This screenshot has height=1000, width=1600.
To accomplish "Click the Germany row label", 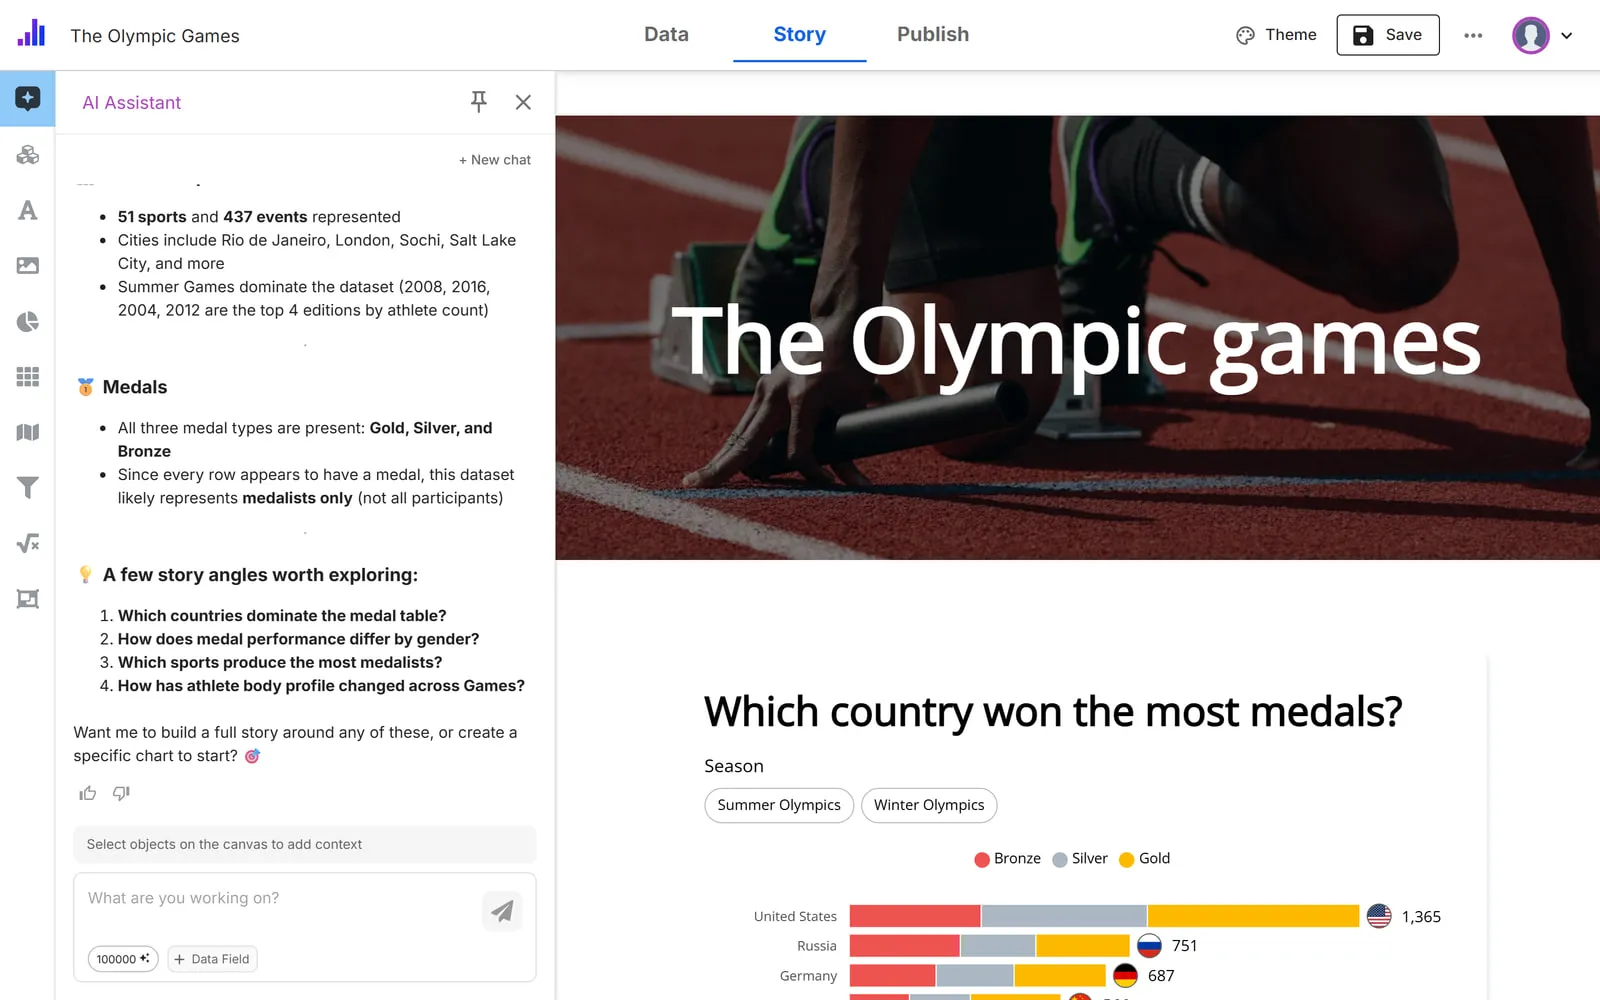I will 808,976.
